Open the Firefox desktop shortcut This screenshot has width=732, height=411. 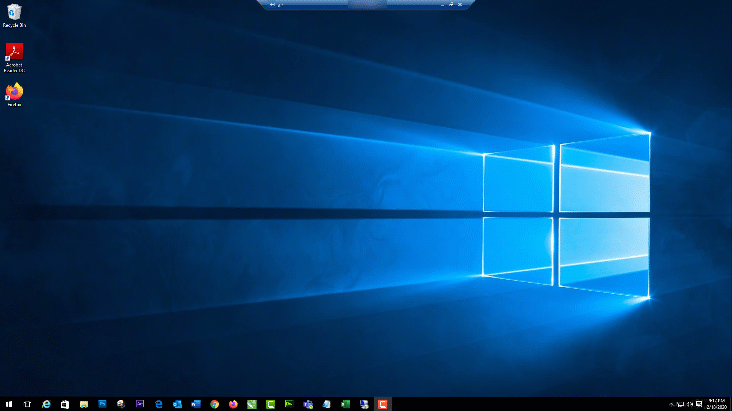(14, 95)
